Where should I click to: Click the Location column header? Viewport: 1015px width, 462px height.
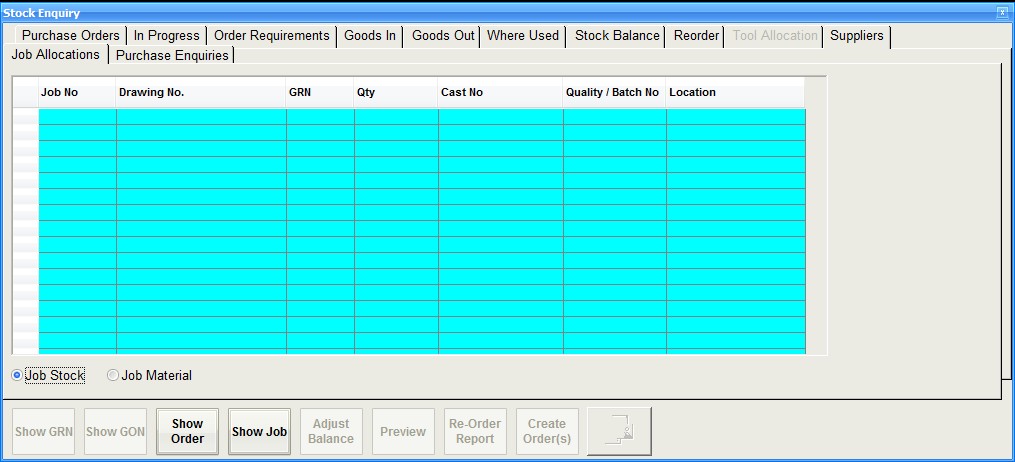pos(735,92)
